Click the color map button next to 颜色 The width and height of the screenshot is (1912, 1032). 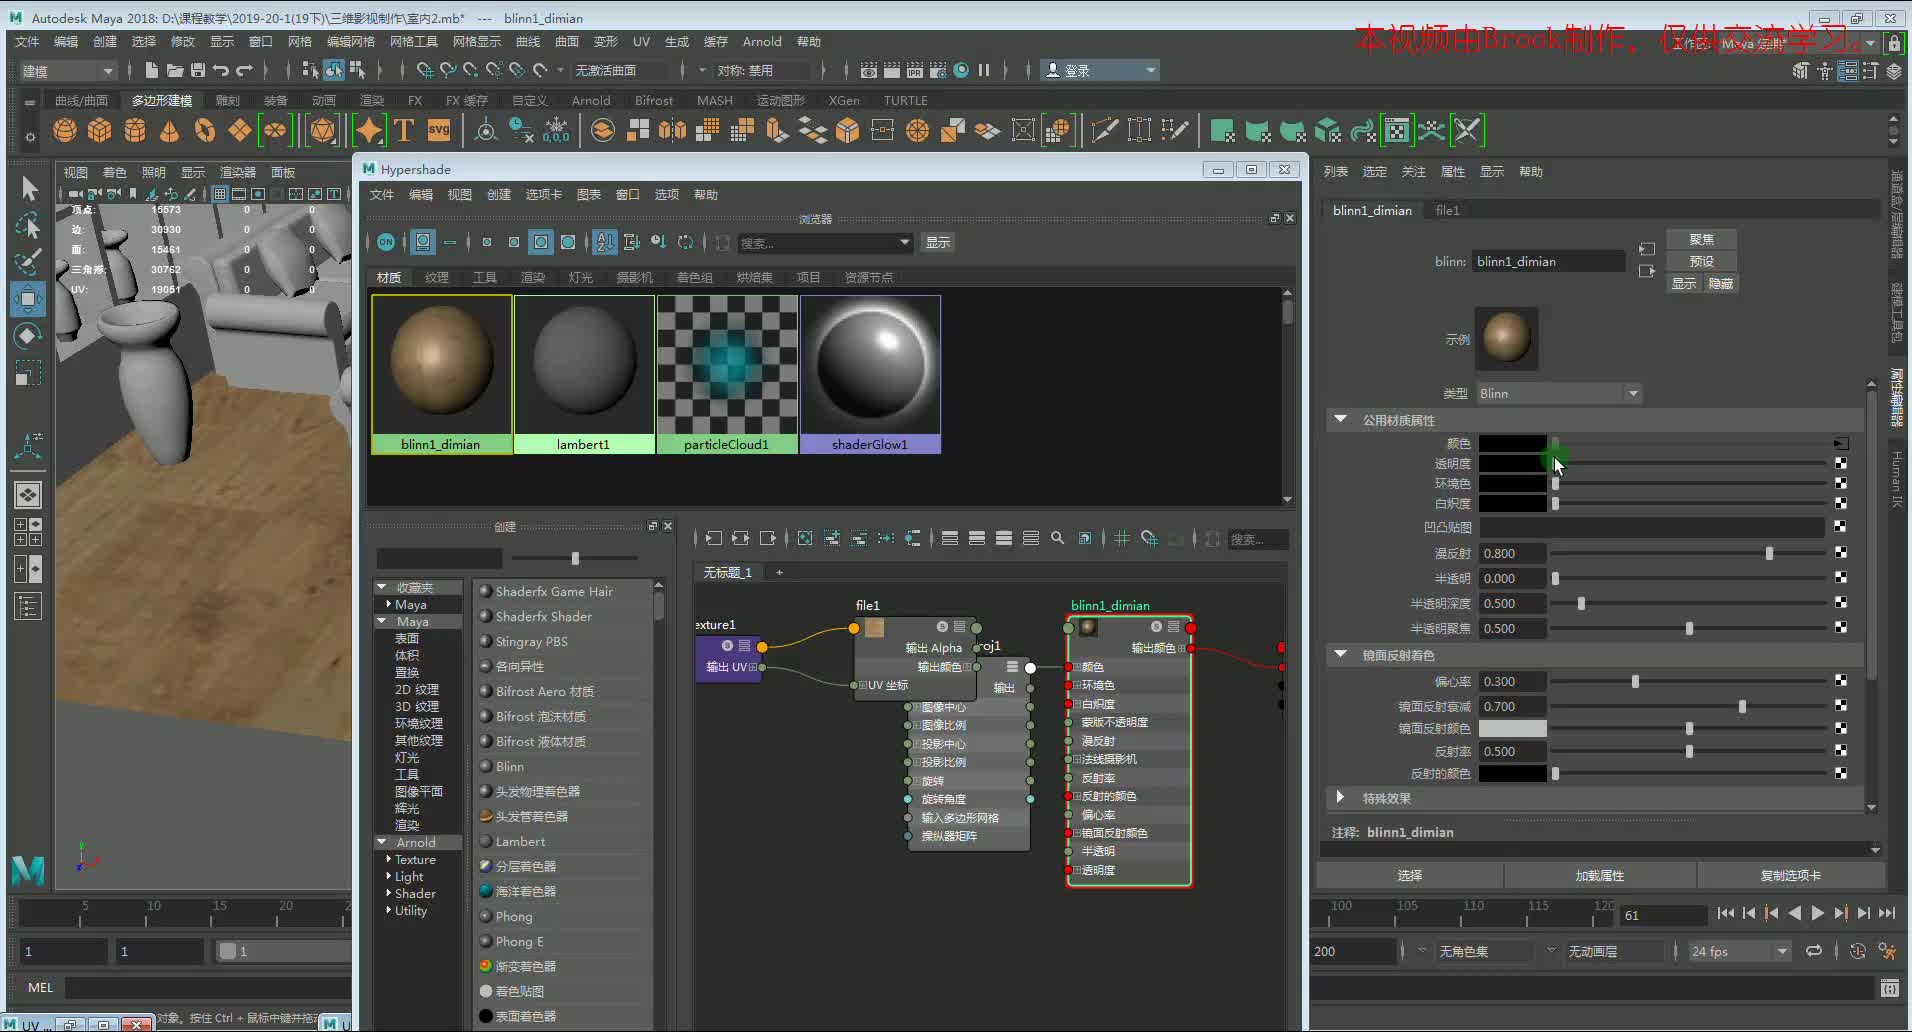[x=1840, y=443]
